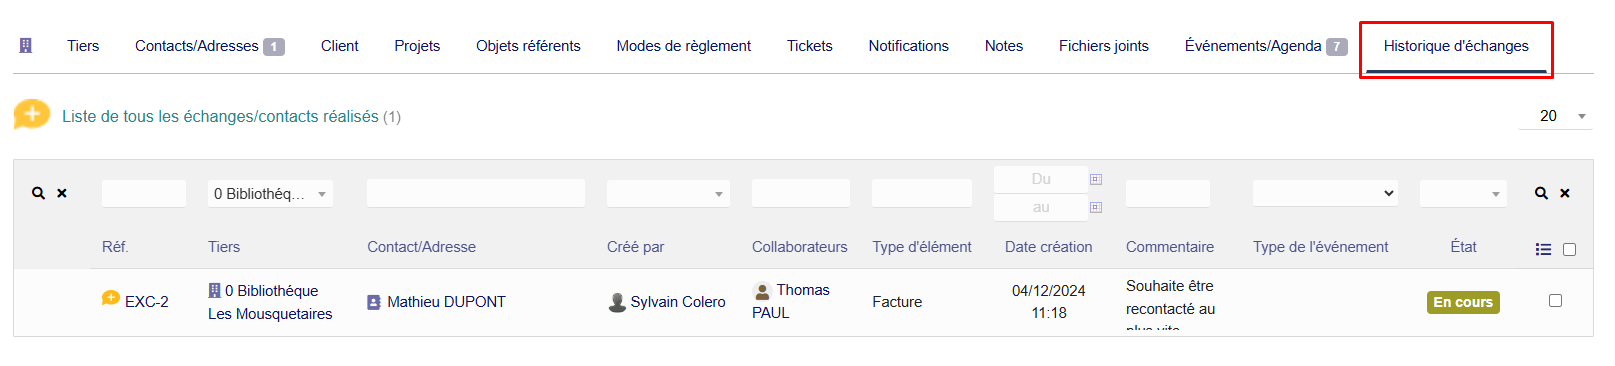Open the EXC-2 exchange reference link
The image size is (1615, 366).
146,301
